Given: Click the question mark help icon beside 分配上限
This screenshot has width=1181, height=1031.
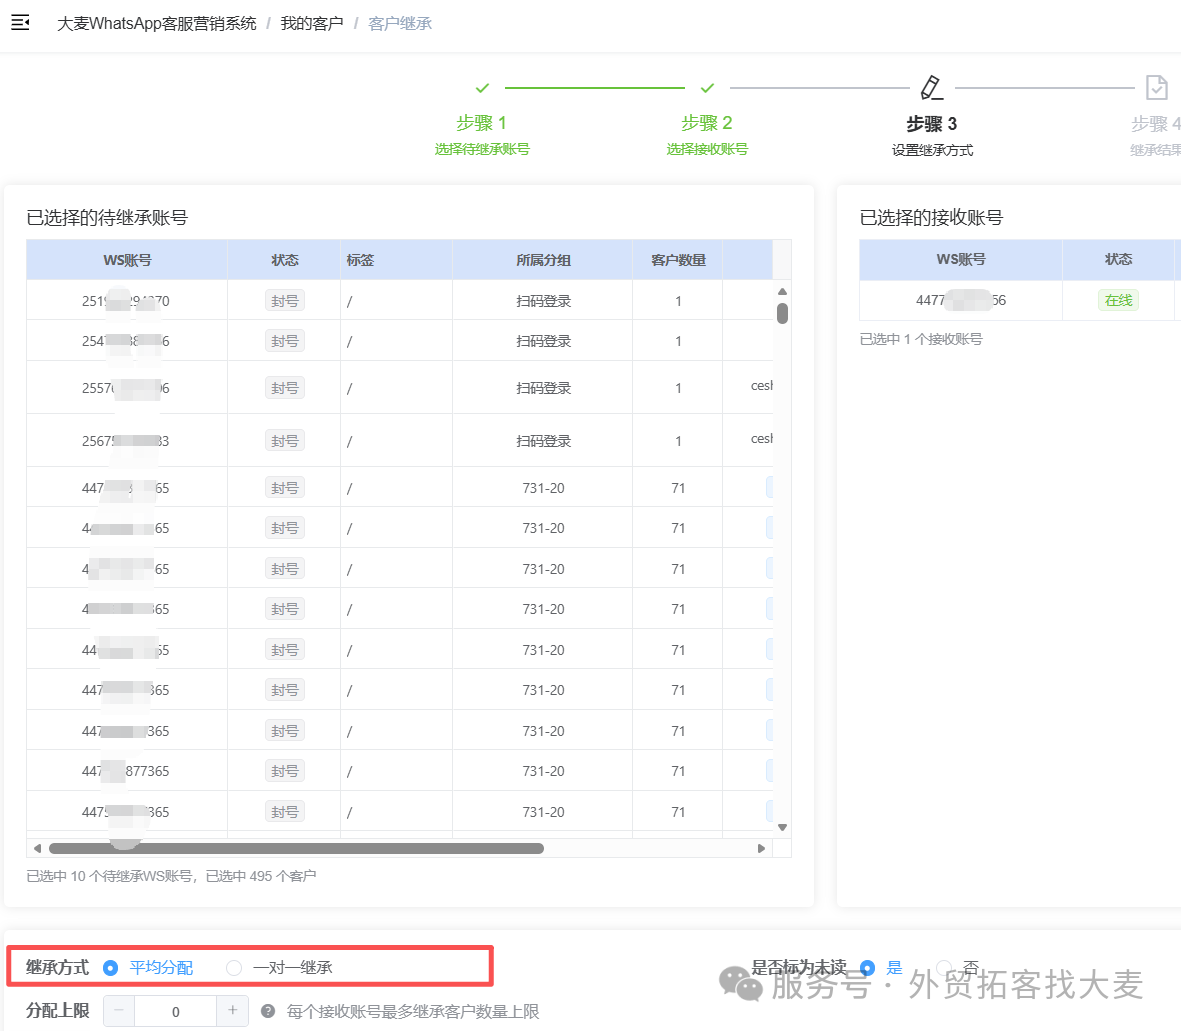Looking at the screenshot, I should 267,1011.
